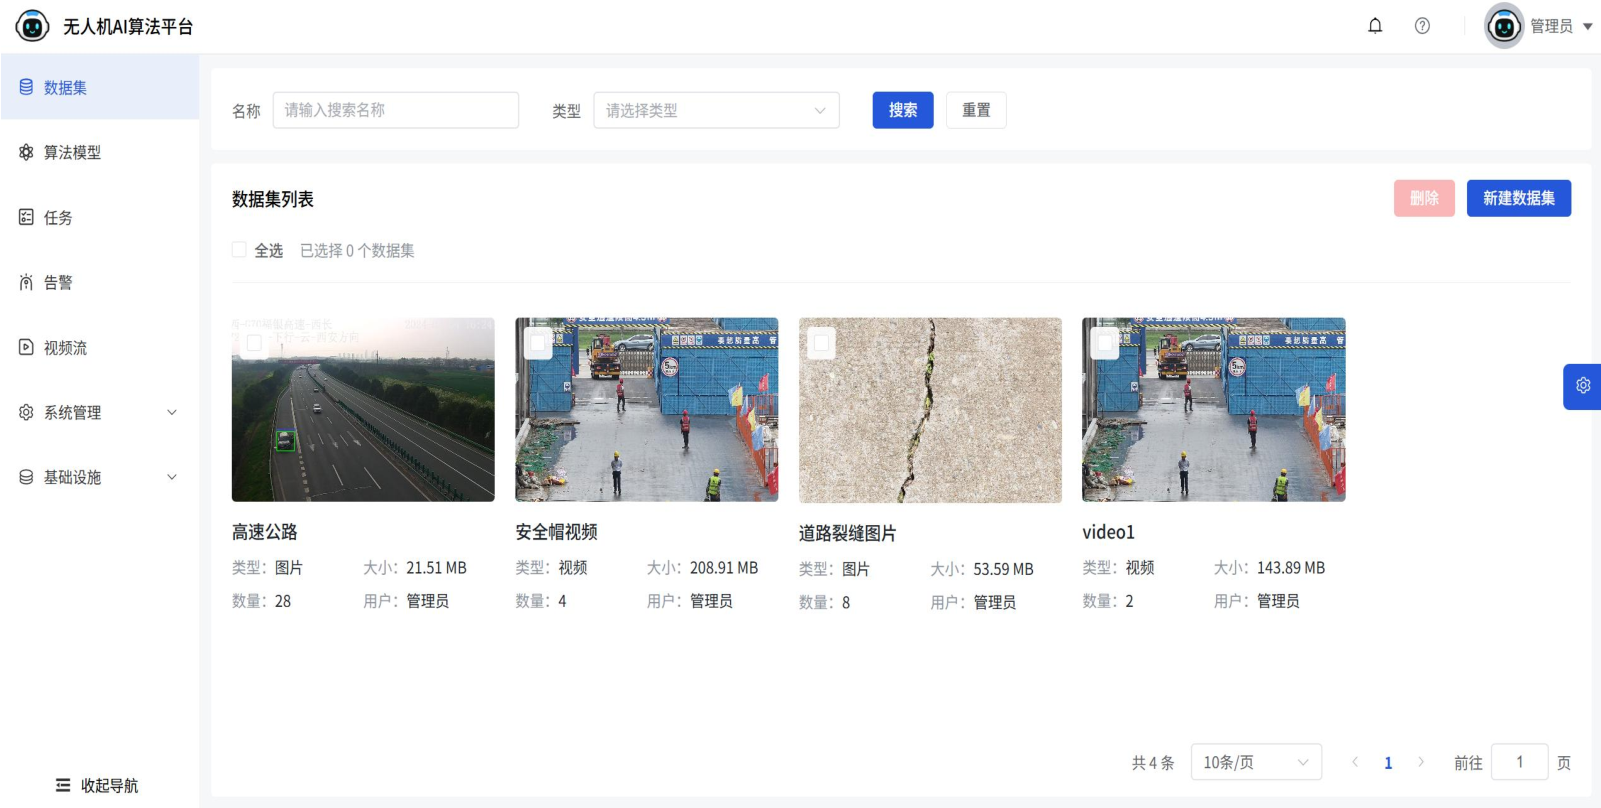Collapse navigation using 收起导航 icon

[63, 785]
